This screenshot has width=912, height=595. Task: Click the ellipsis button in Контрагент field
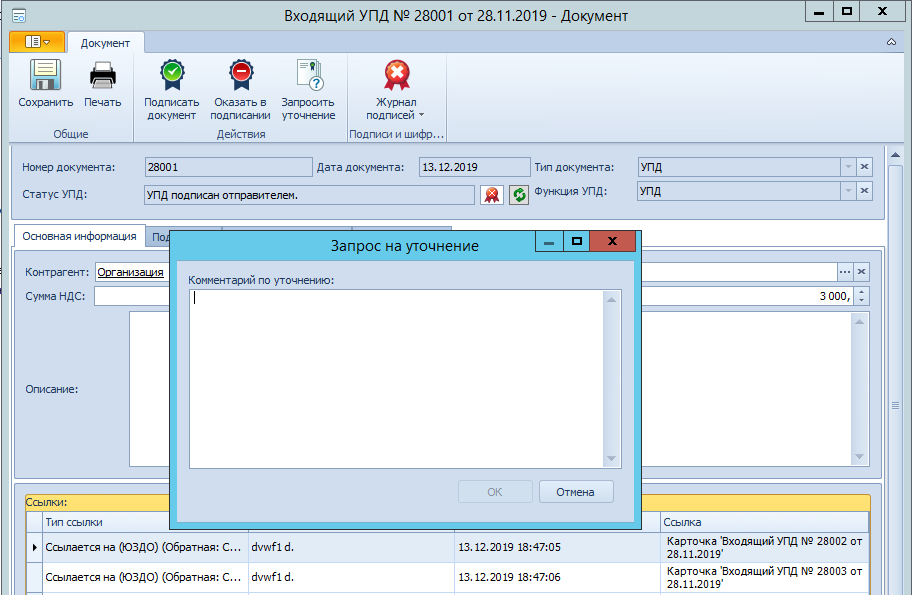pos(845,272)
